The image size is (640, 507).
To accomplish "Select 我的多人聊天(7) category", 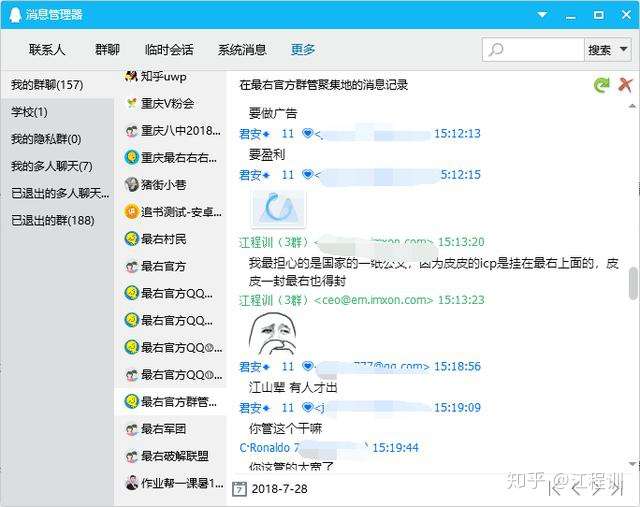I will click(57, 166).
